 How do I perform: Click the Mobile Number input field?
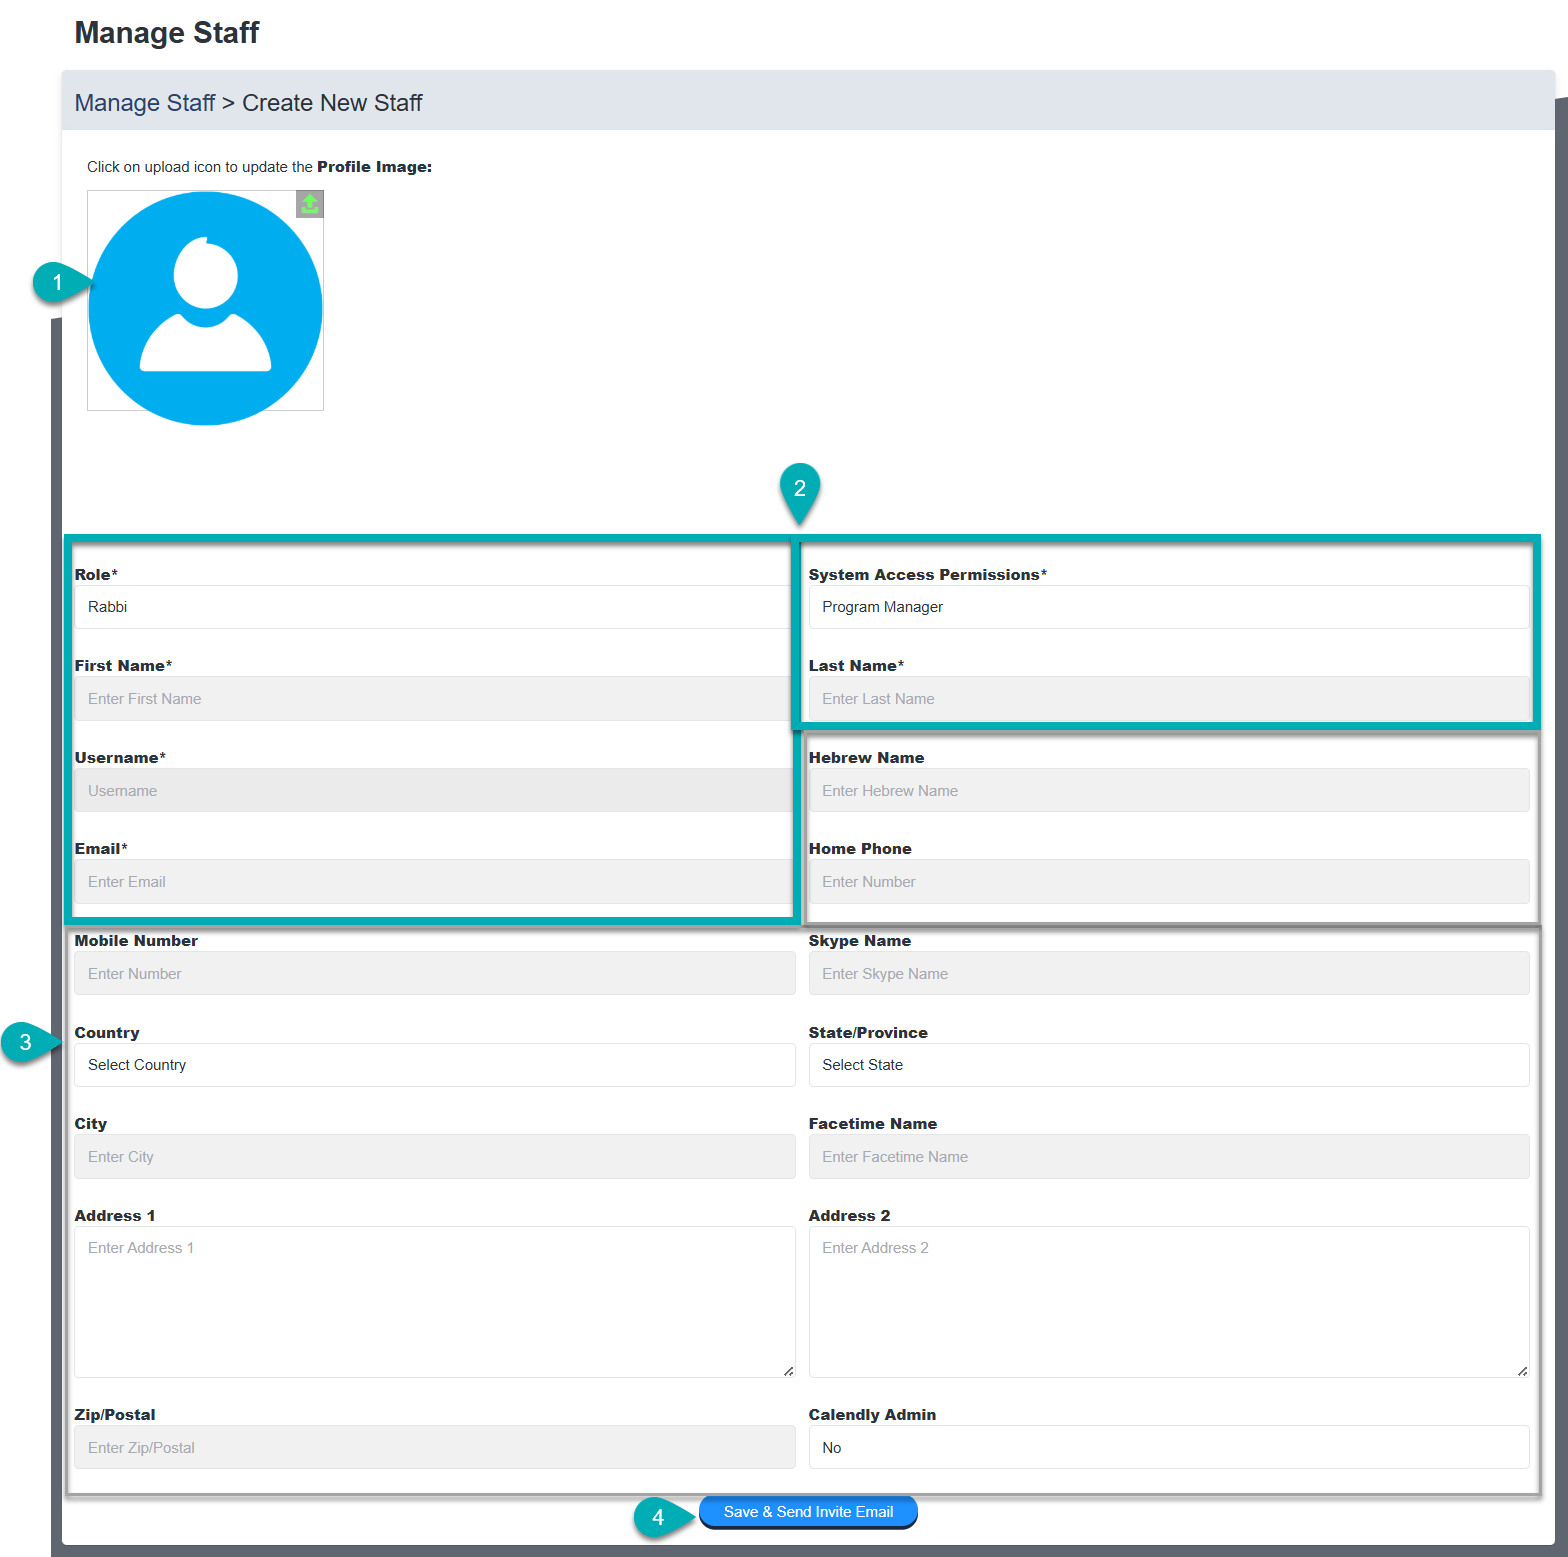434,974
